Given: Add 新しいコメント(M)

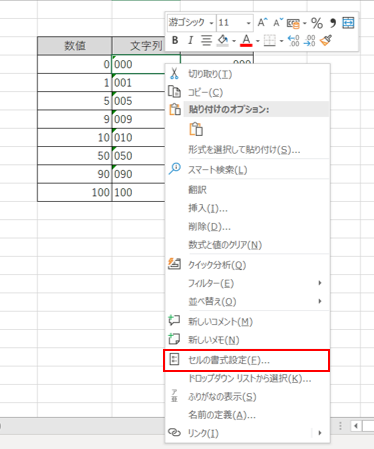Looking at the screenshot, I should [247, 321].
